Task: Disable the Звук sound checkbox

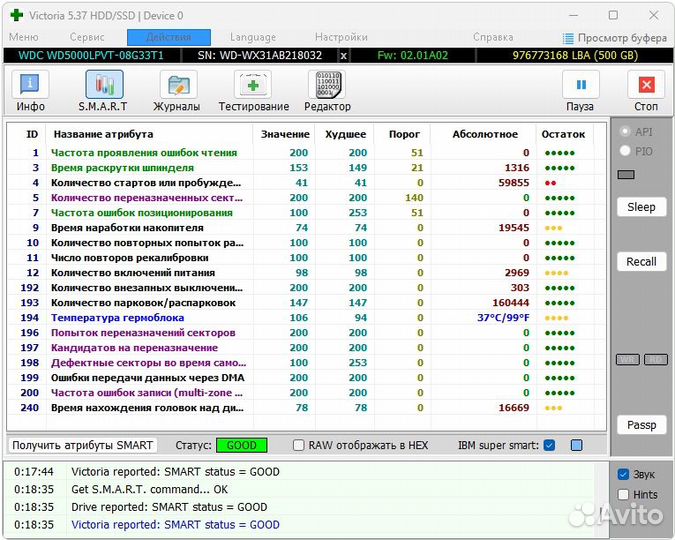Action: [624, 474]
